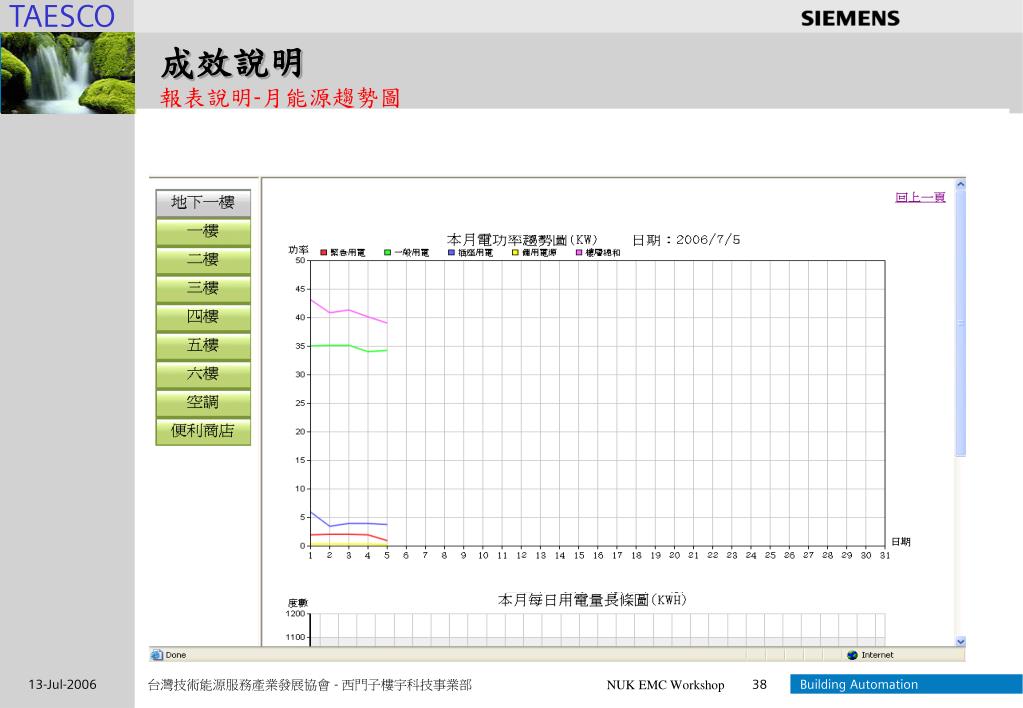This screenshot has width=1023, height=708.
Task: Click the slide heading 成效說明
Action: click(x=232, y=63)
